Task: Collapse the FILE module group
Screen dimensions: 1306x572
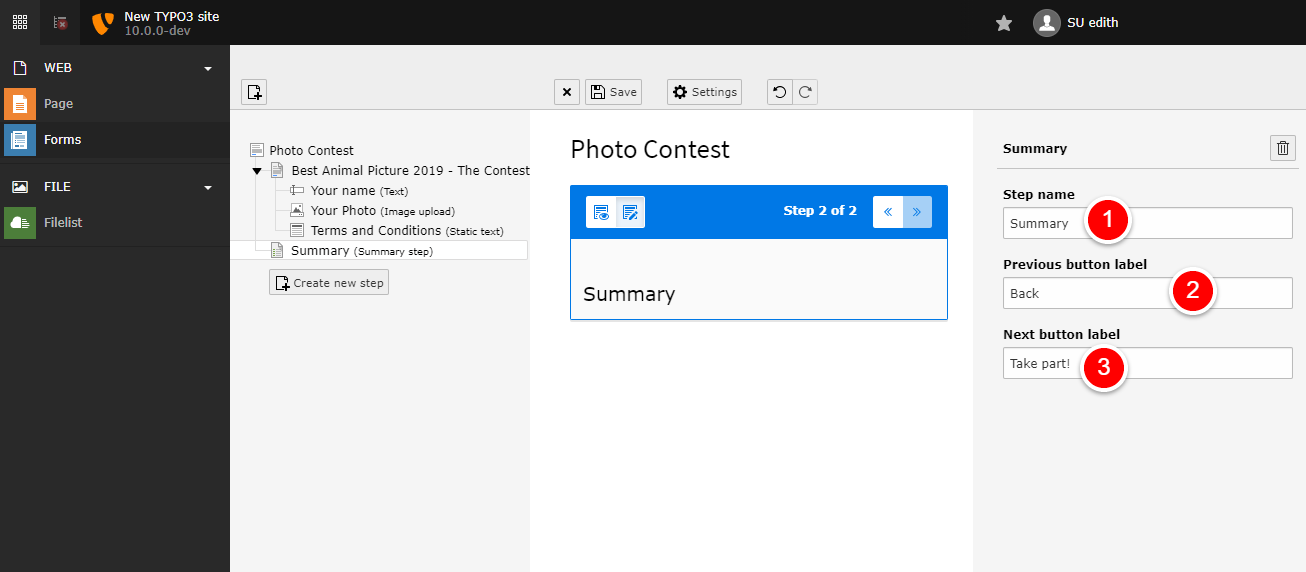Action: click(208, 188)
